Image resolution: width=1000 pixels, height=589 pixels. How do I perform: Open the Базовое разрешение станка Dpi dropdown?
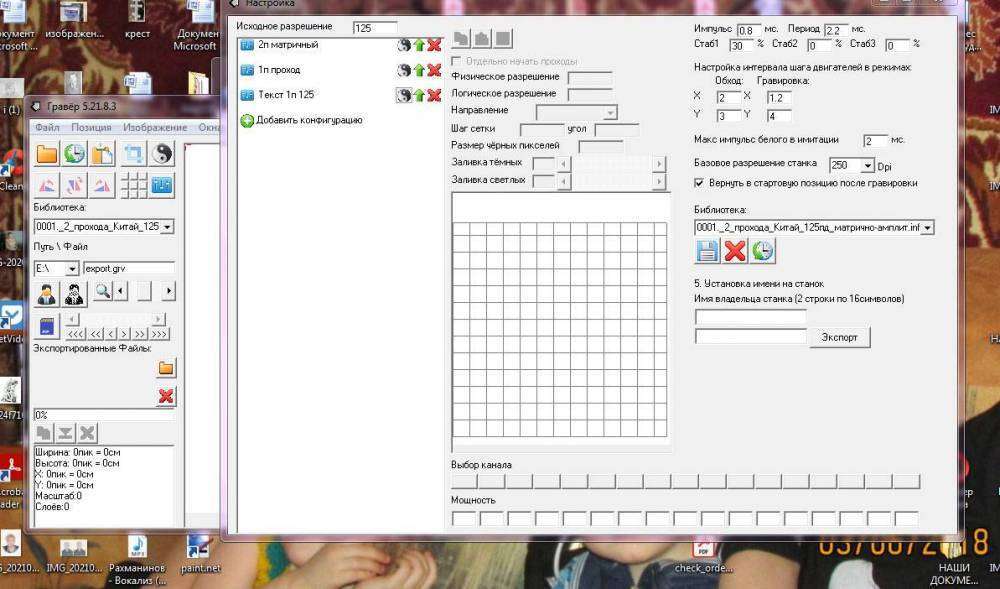point(867,165)
